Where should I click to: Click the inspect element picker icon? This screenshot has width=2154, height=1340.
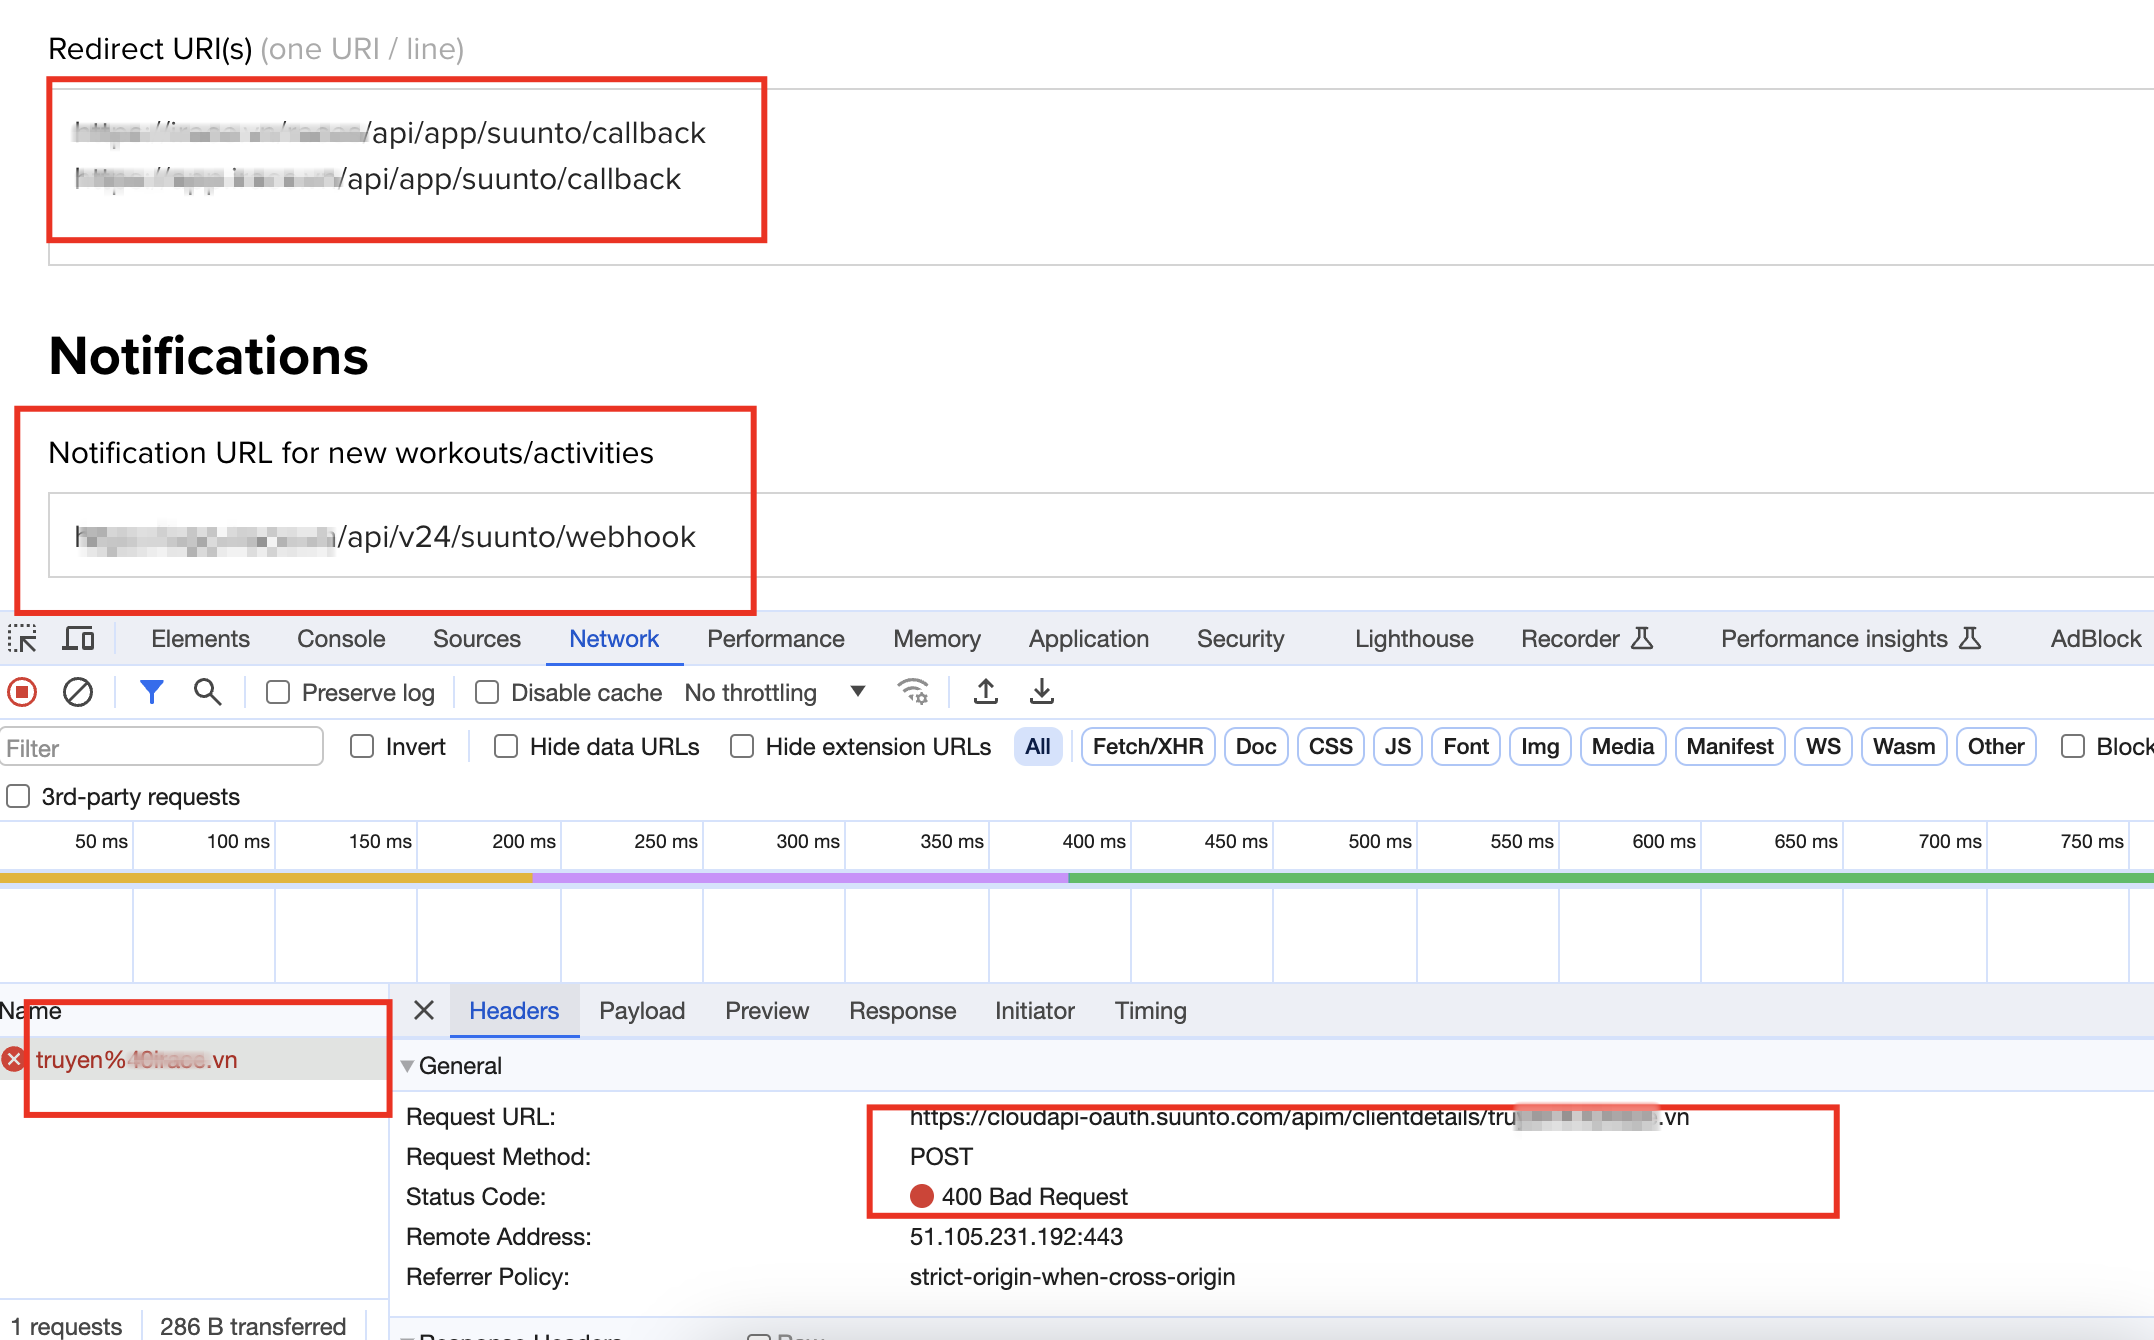(22, 639)
